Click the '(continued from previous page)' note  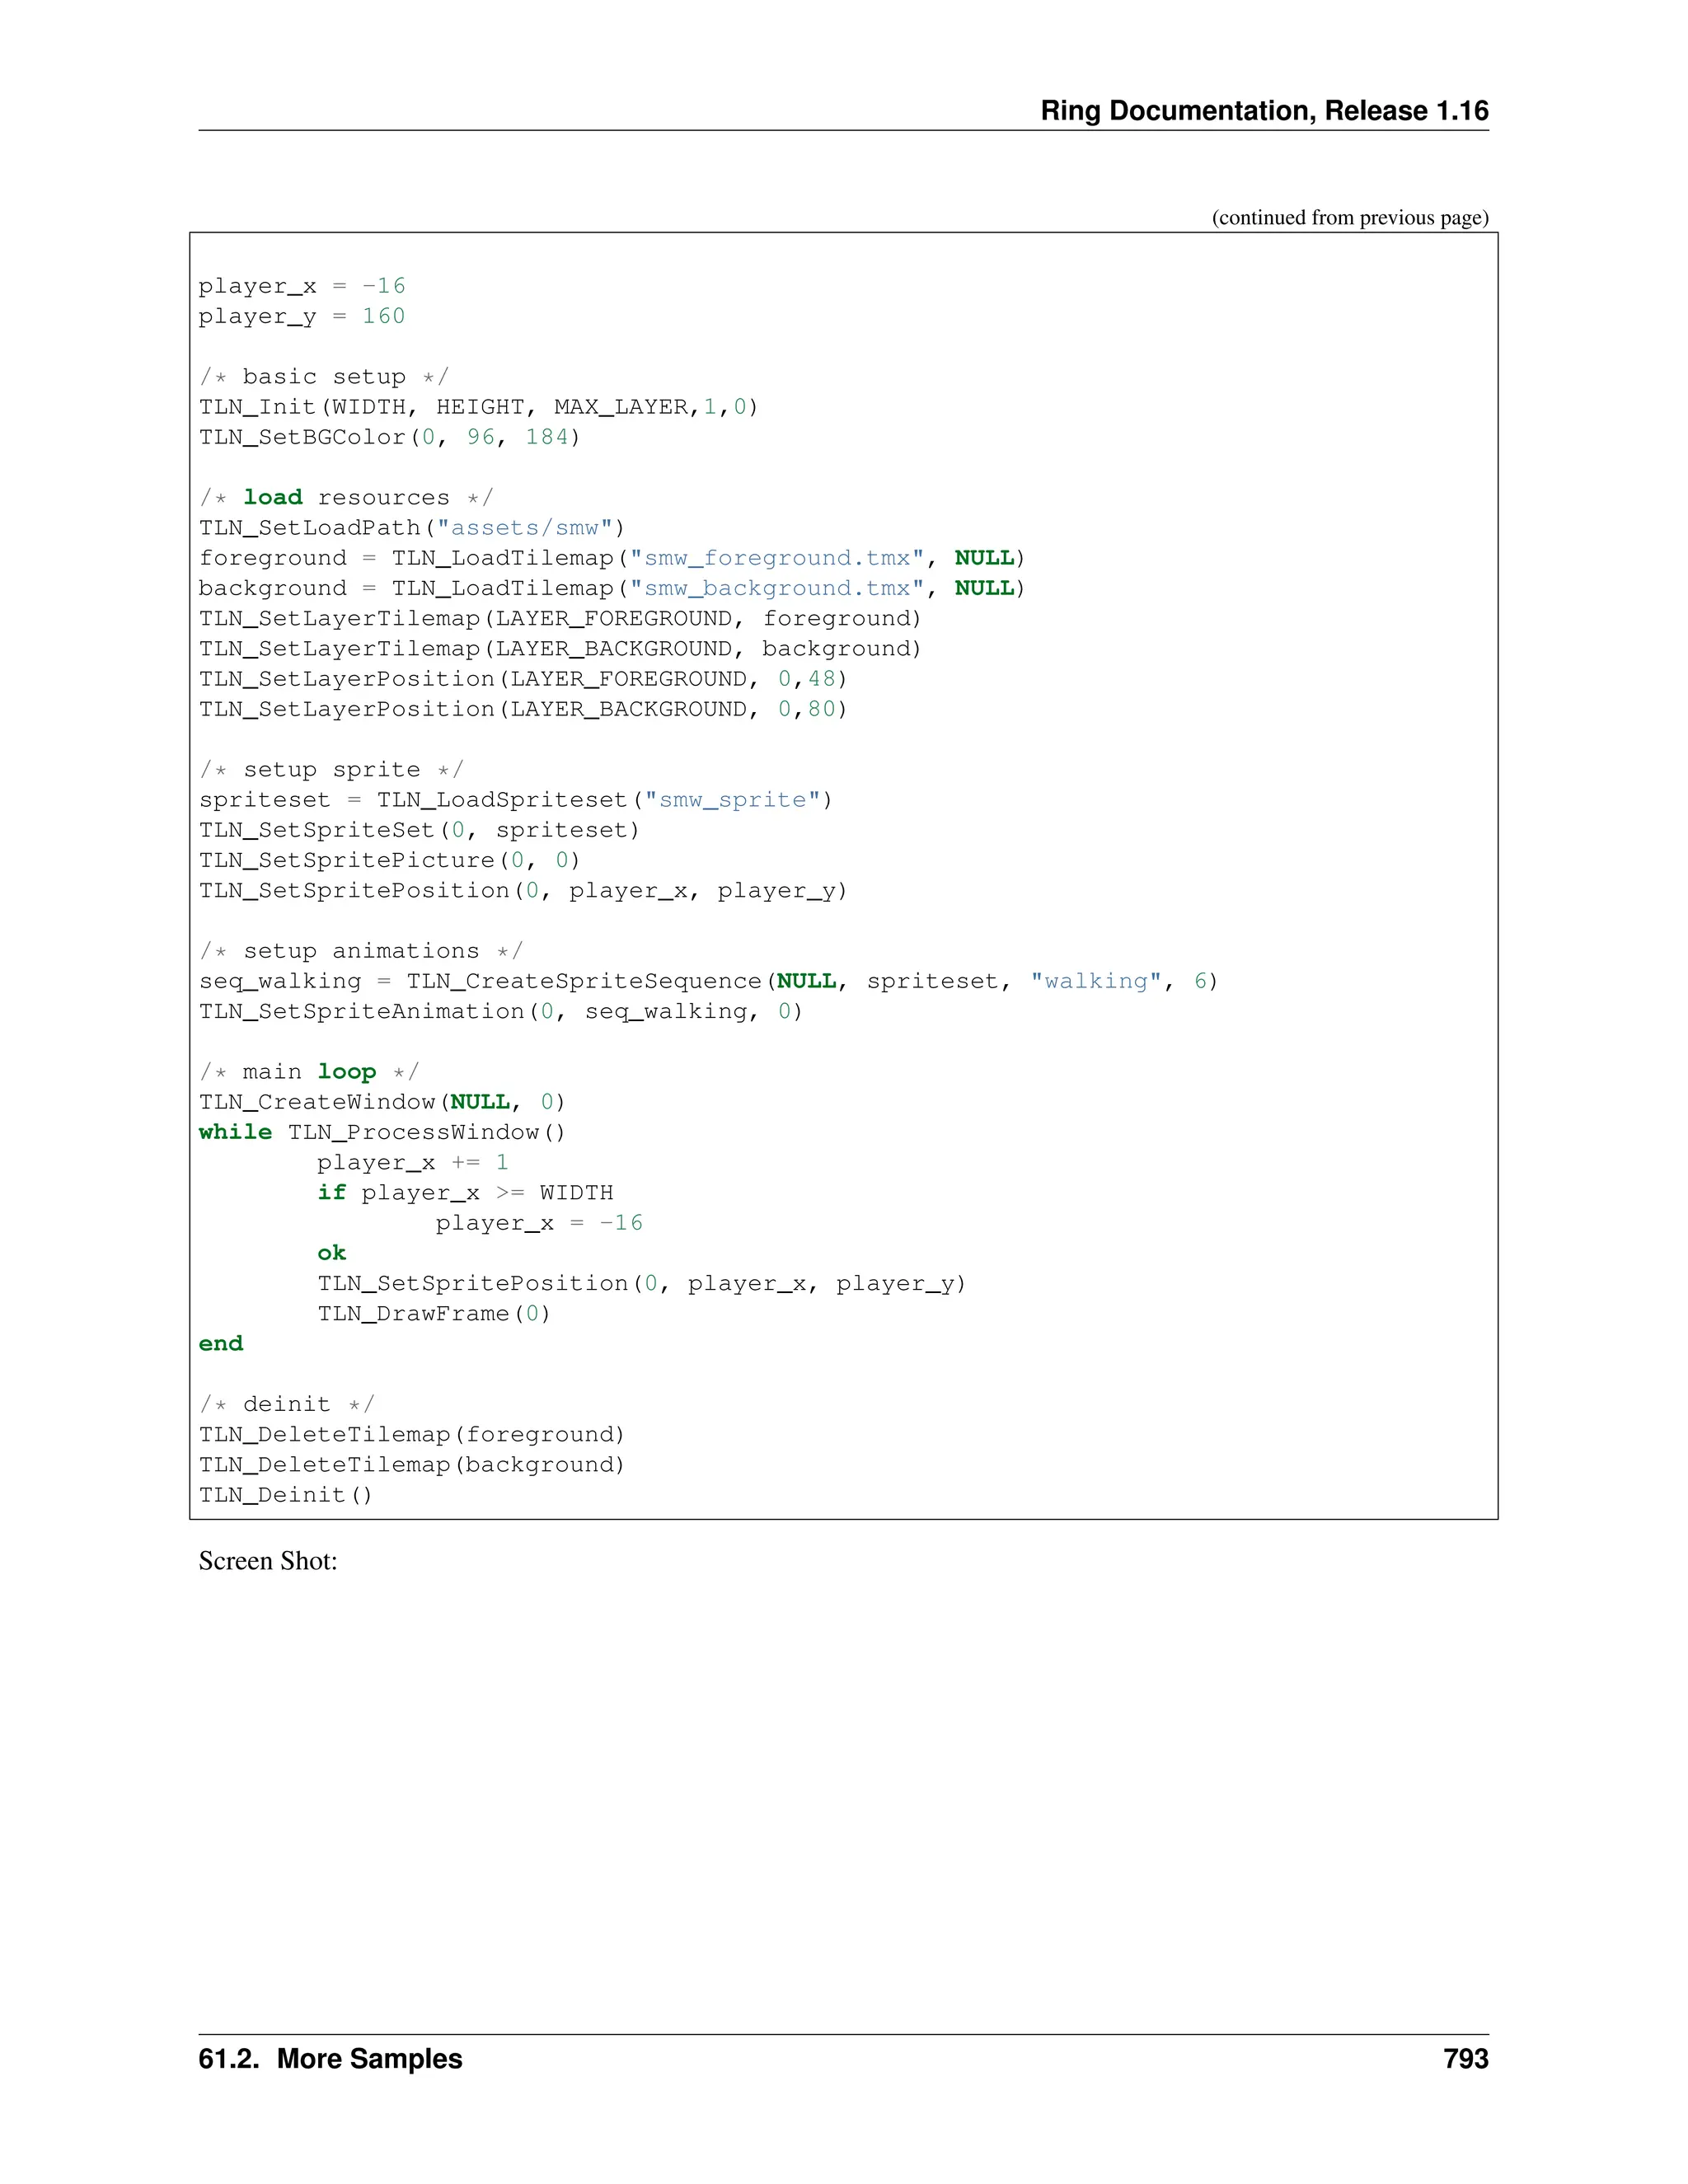1349,218
